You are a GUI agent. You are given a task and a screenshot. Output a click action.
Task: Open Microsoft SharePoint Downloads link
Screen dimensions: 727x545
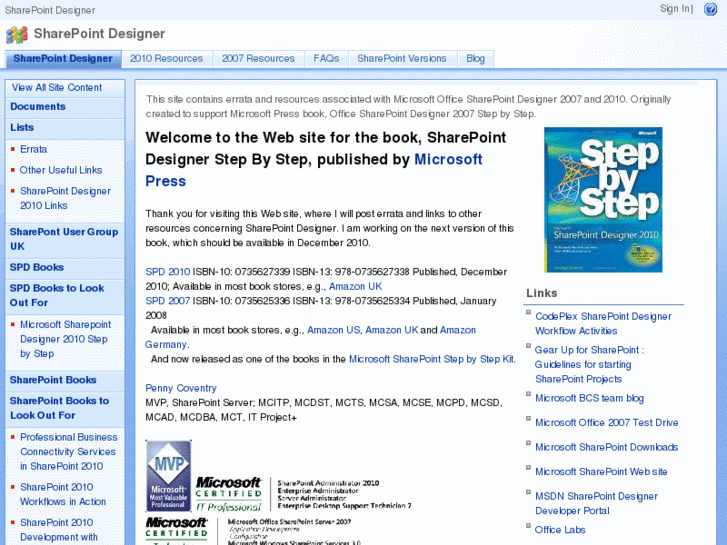click(x=606, y=448)
